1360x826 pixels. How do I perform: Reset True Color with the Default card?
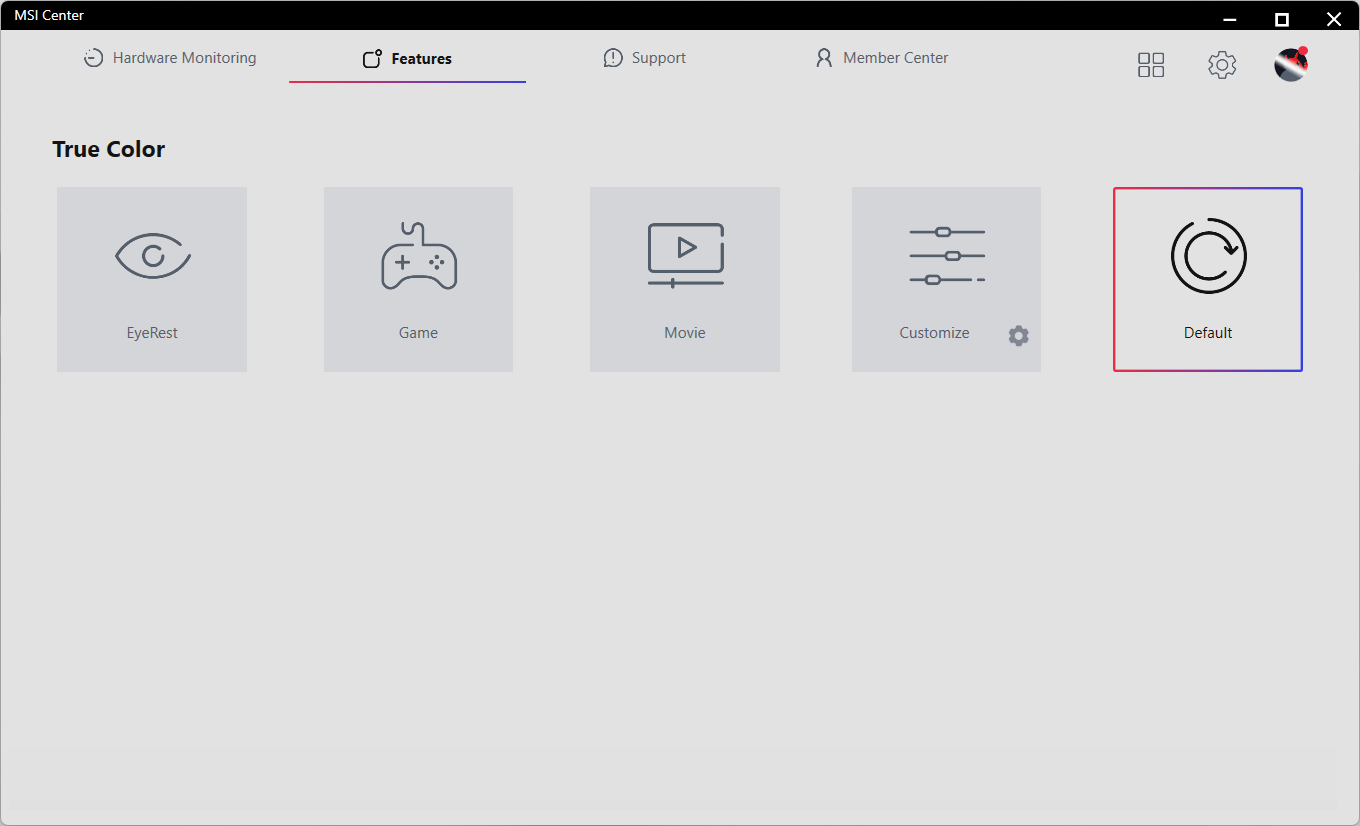pyautogui.click(x=1208, y=279)
